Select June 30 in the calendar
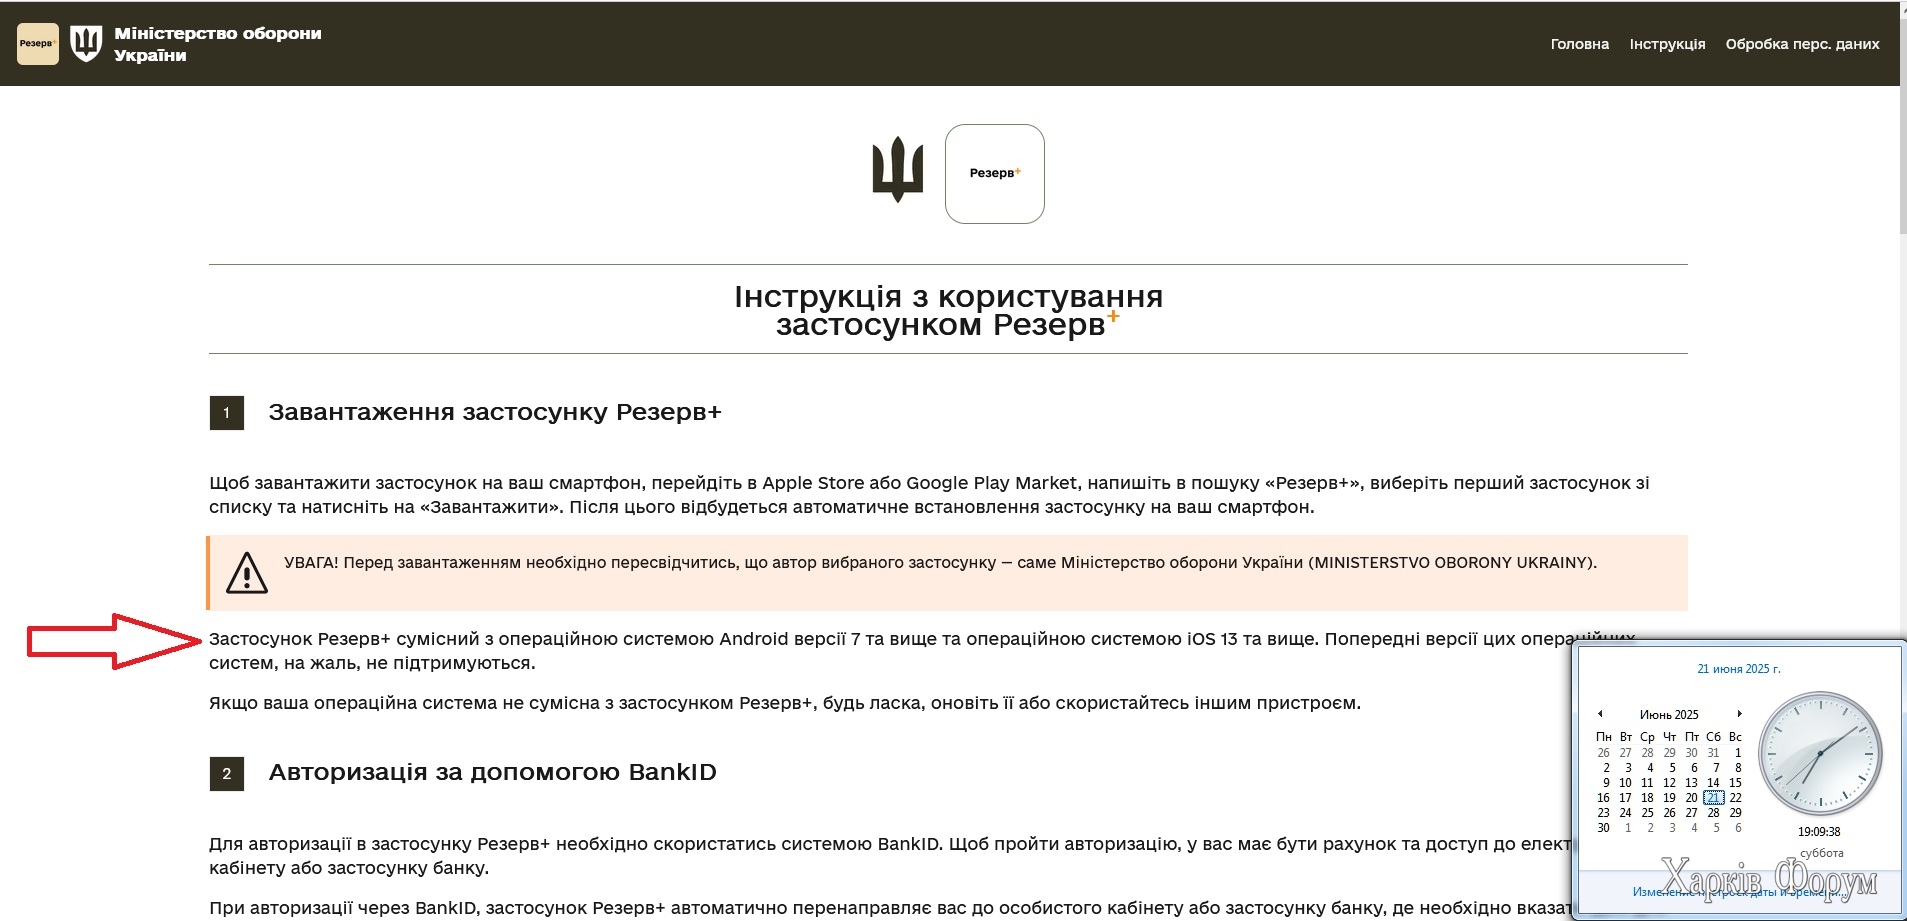Image resolution: width=1907 pixels, height=921 pixels. tap(1603, 828)
